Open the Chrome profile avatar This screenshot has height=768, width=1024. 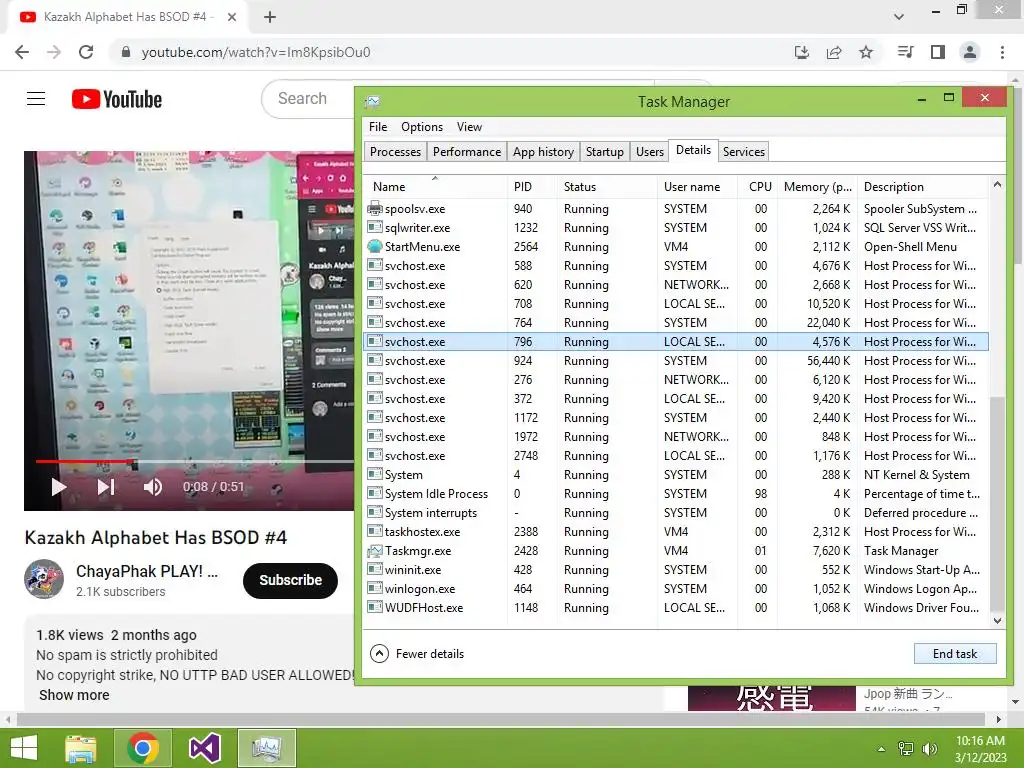click(x=970, y=52)
